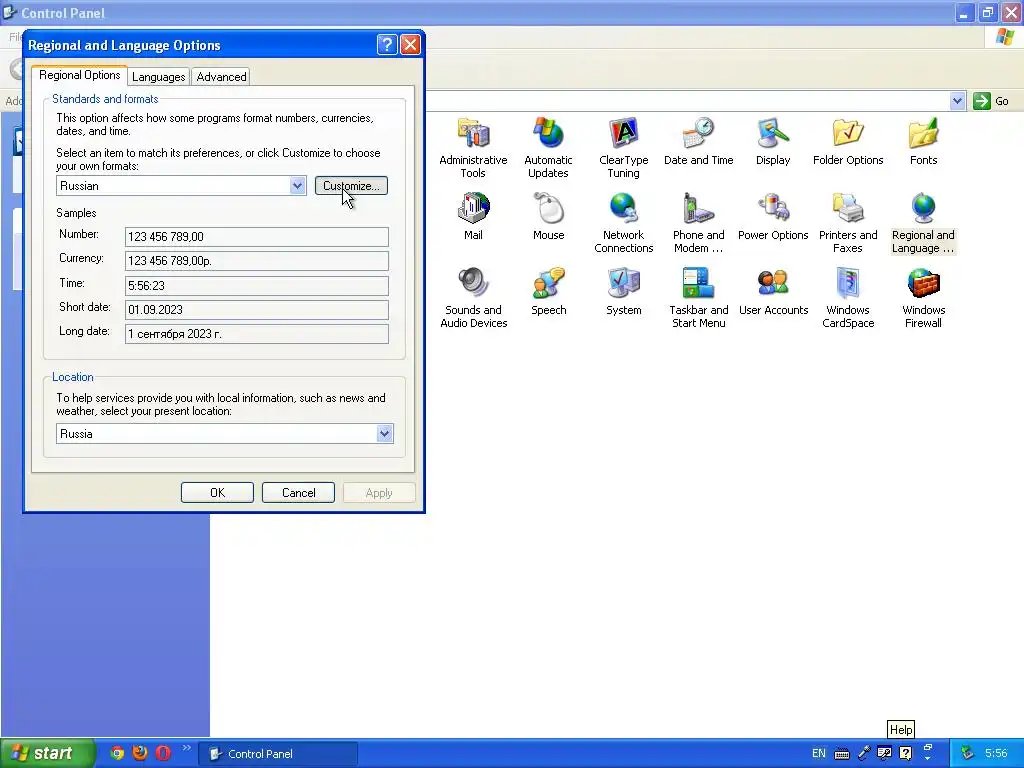The height and width of the screenshot is (768, 1024).
Task: Switch to the Languages tab
Action: tap(159, 76)
